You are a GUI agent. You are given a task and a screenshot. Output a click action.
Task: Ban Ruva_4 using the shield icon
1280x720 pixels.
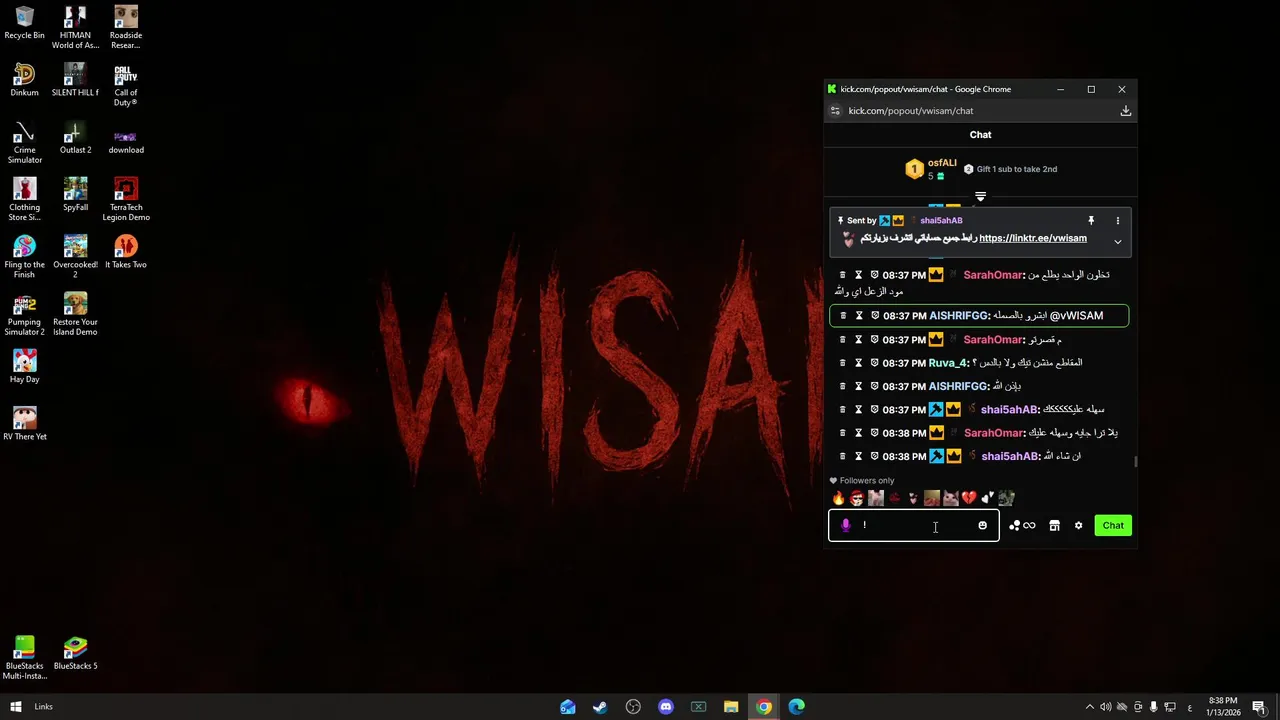874,363
